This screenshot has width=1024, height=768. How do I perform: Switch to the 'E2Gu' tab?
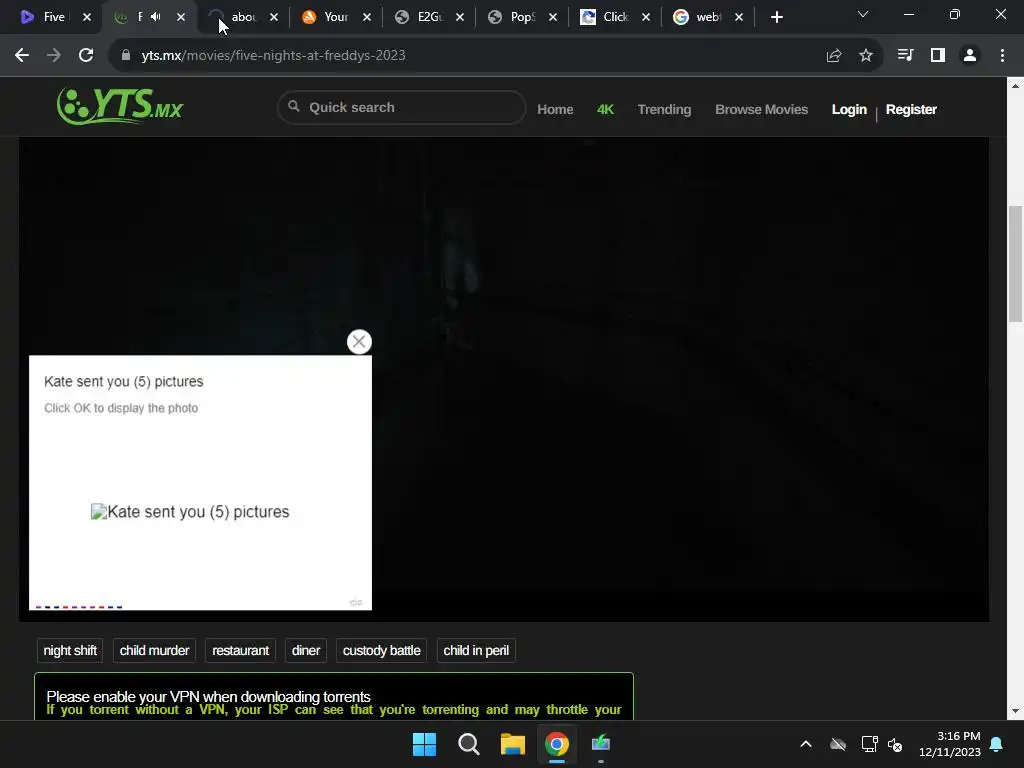pyautogui.click(x=428, y=18)
